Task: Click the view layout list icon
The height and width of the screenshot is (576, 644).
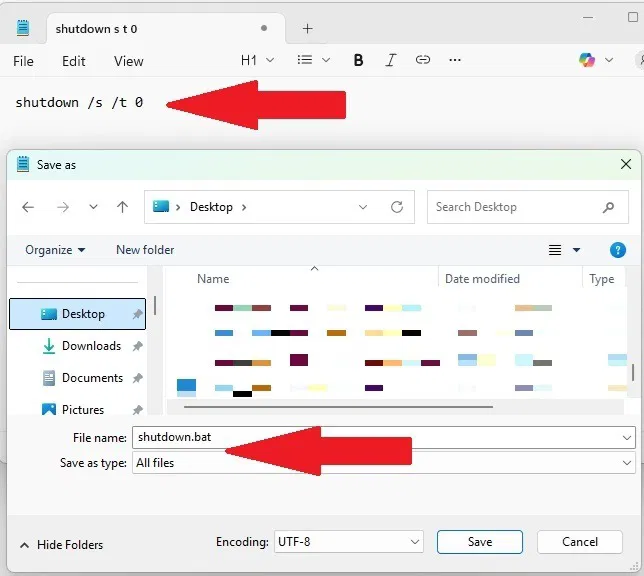Action: (x=555, y=250)
